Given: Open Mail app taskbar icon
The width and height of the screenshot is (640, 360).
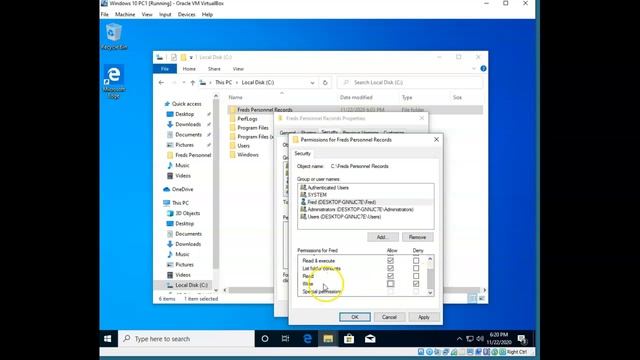Looking at the screenshot, I should (x=370, y=339).
